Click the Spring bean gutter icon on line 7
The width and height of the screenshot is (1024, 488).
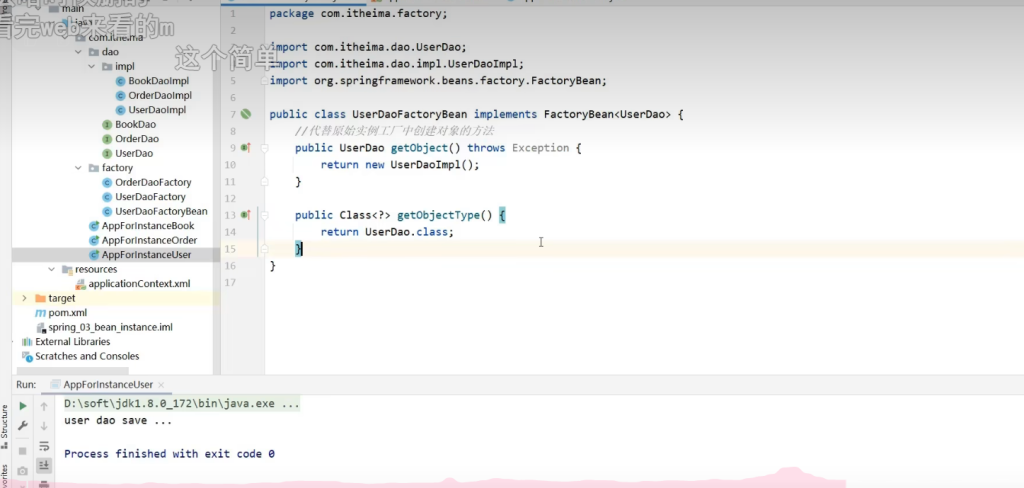pyautogui.click(x=245, y=114)
